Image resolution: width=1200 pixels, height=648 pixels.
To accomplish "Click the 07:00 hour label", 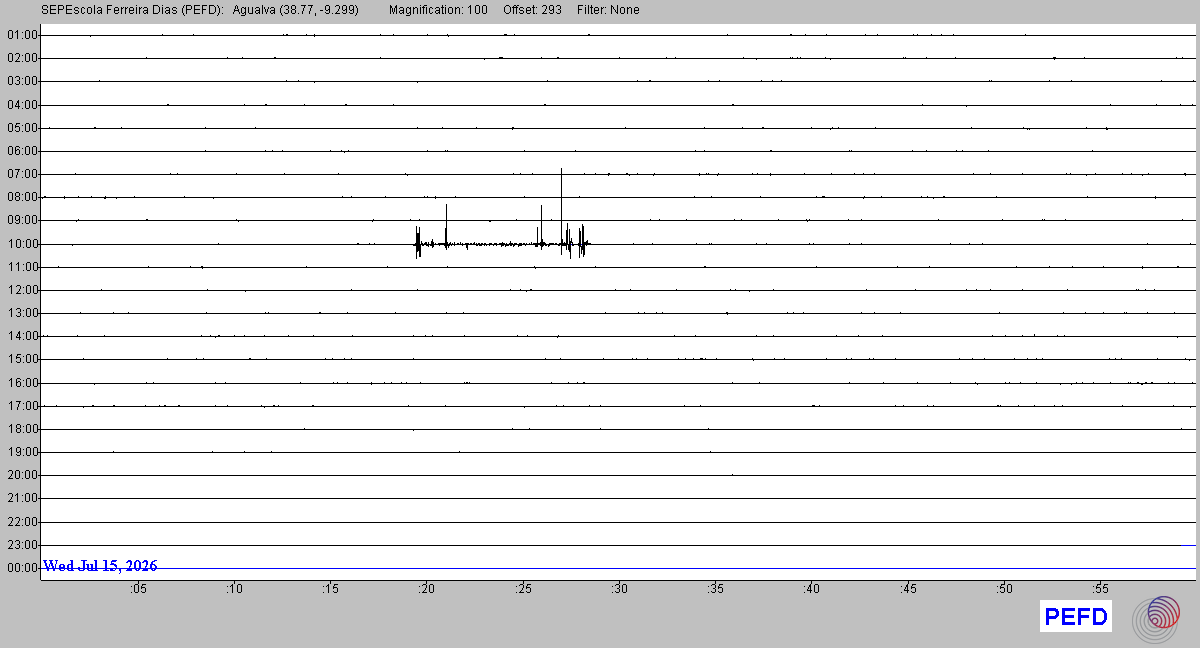I will (x=22, y=174).
